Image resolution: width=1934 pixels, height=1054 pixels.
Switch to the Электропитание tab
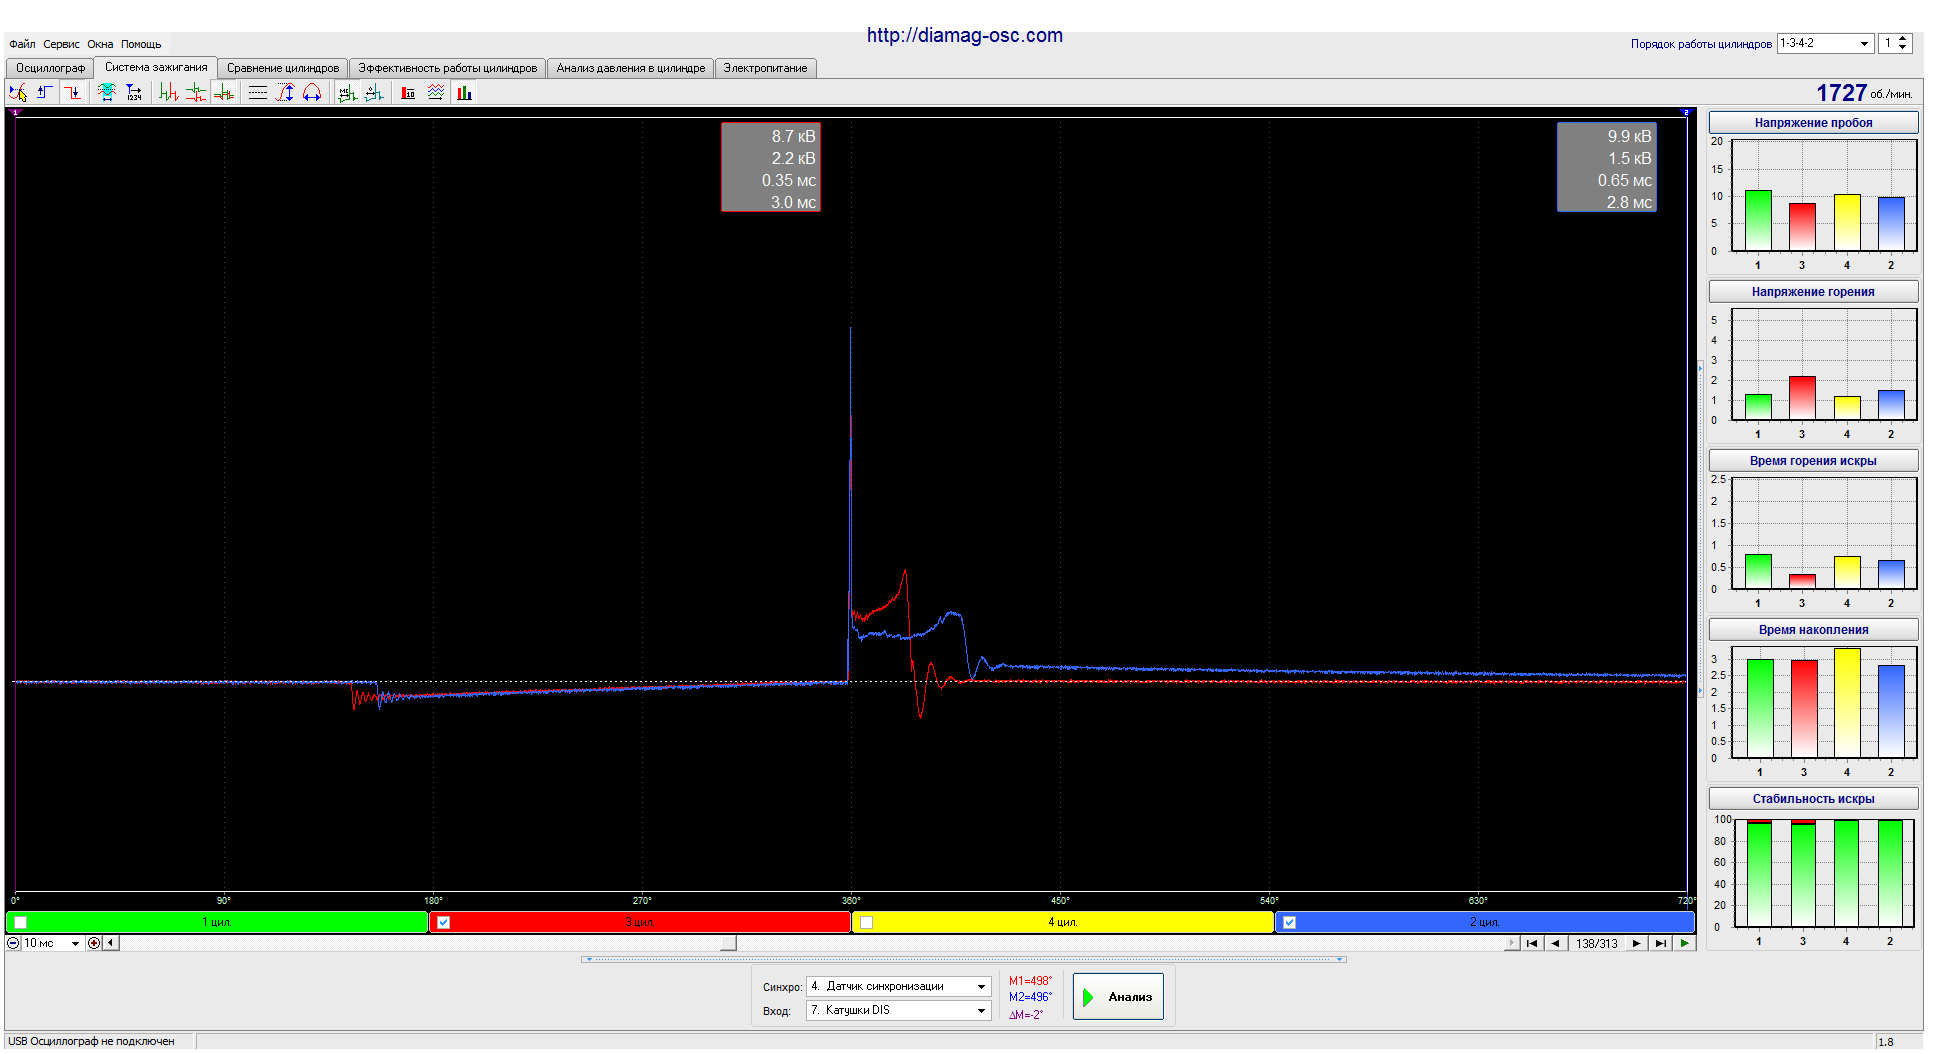[765, 68]
